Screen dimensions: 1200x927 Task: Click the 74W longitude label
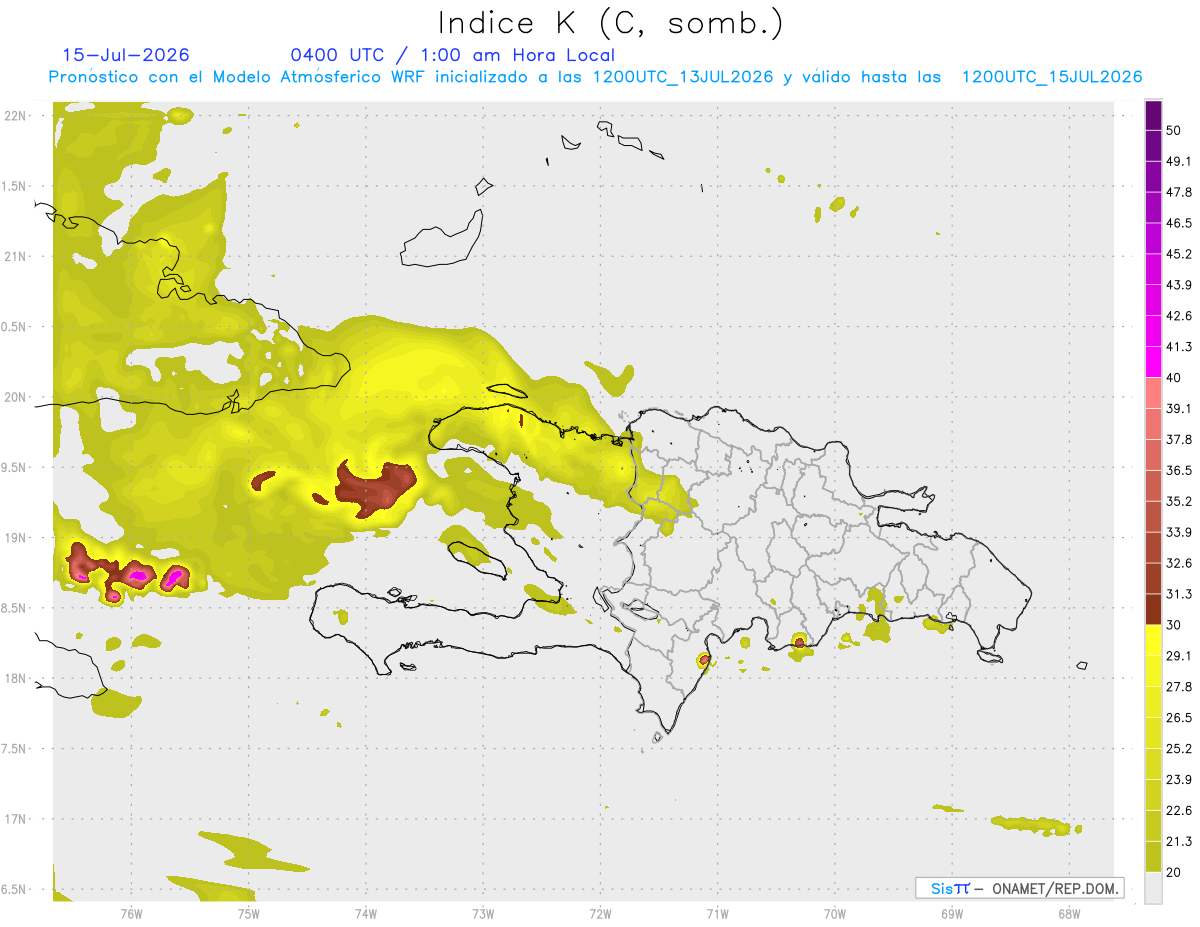tap(365, 913)
